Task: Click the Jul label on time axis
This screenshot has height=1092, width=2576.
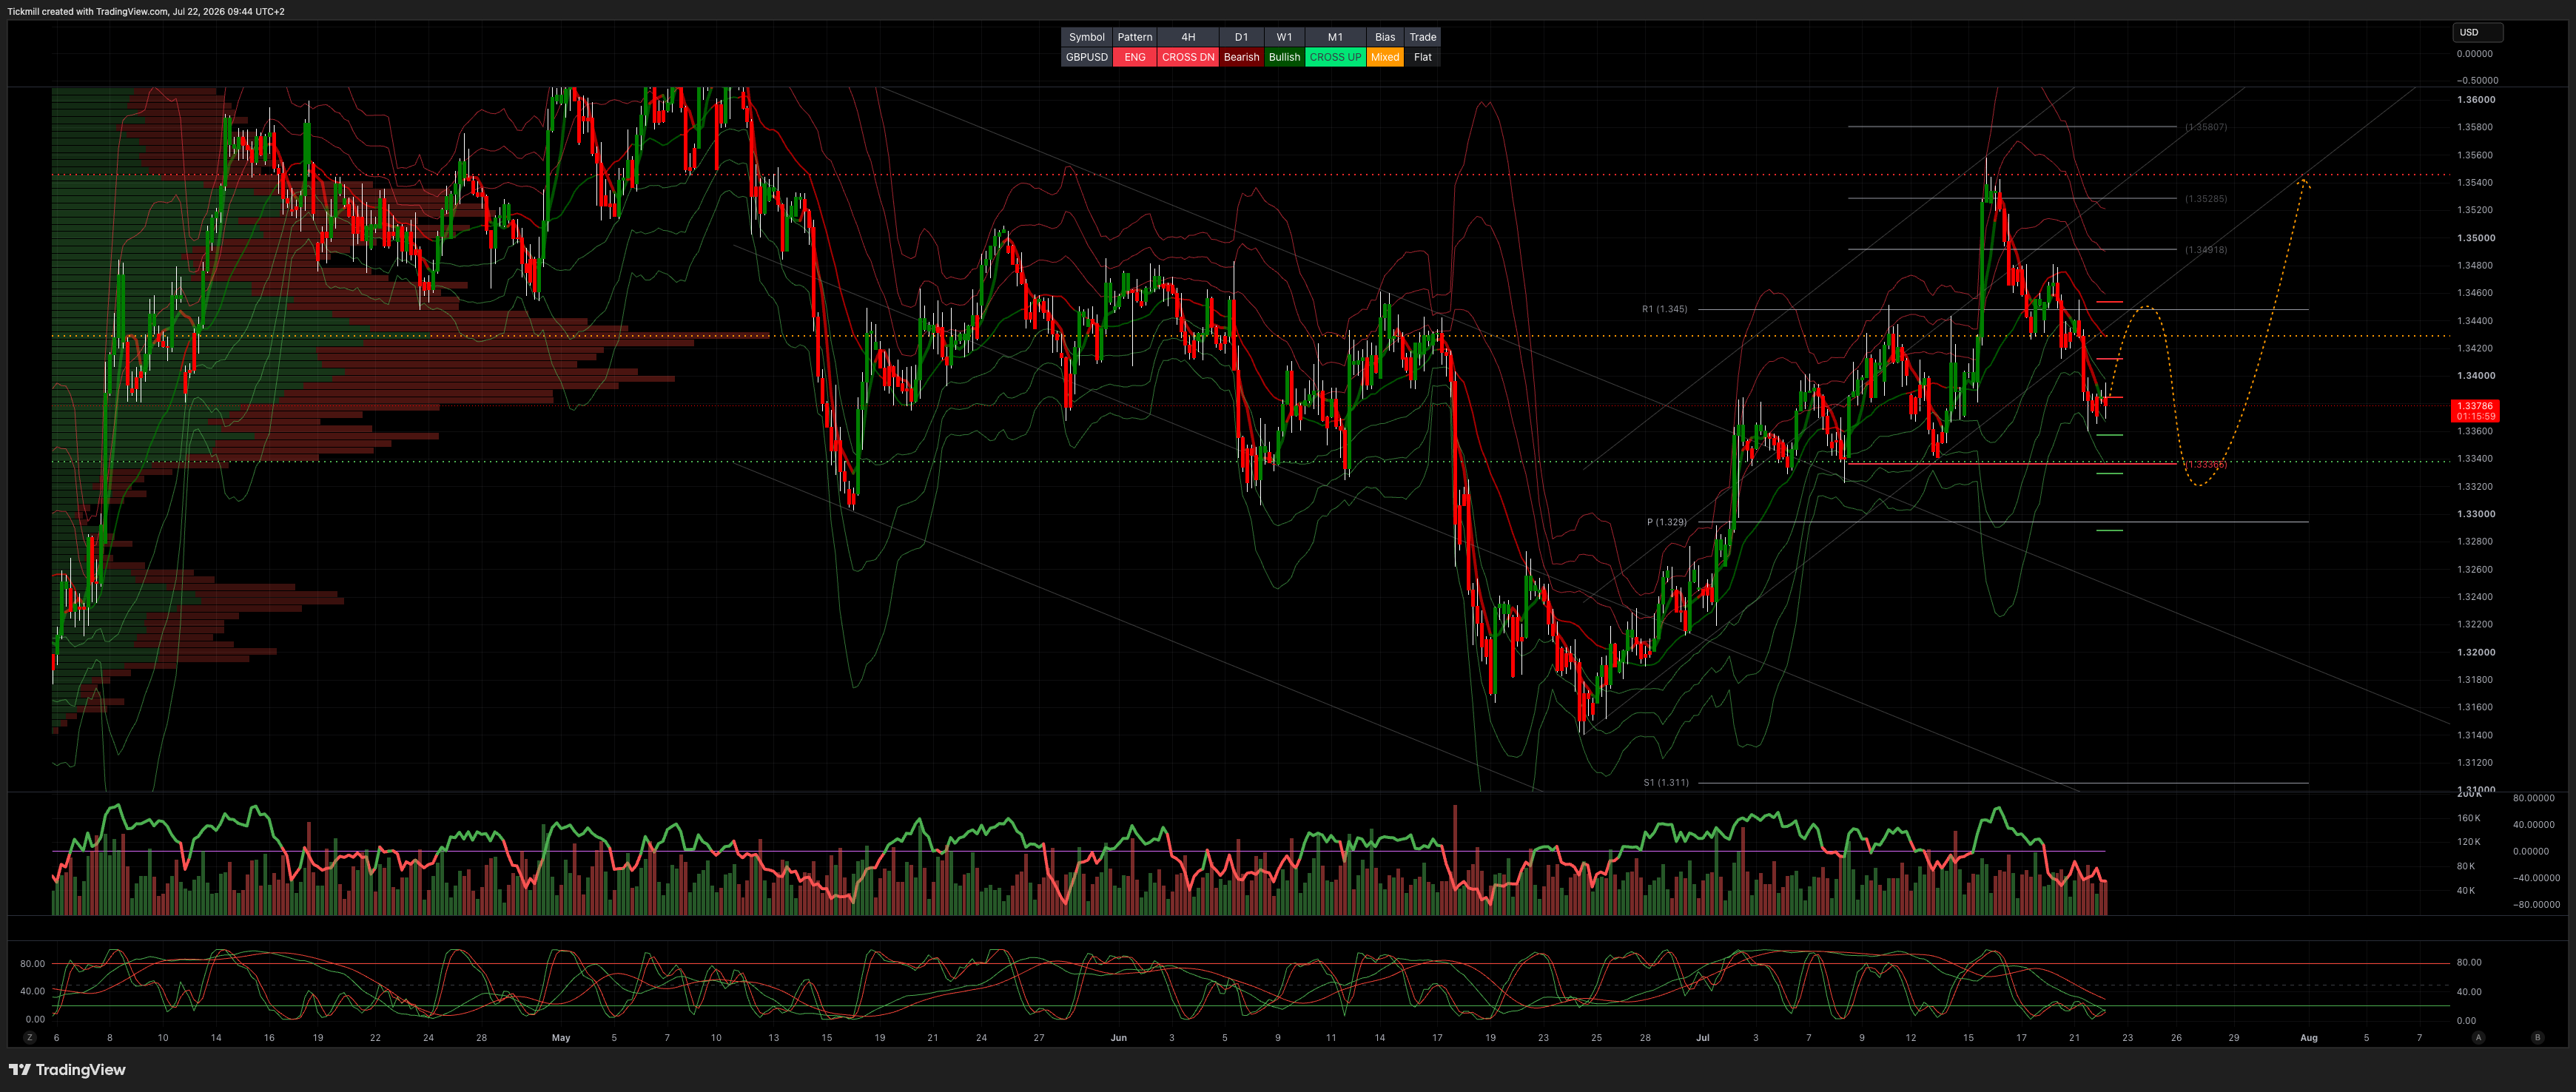Action: (1702, 1038)
